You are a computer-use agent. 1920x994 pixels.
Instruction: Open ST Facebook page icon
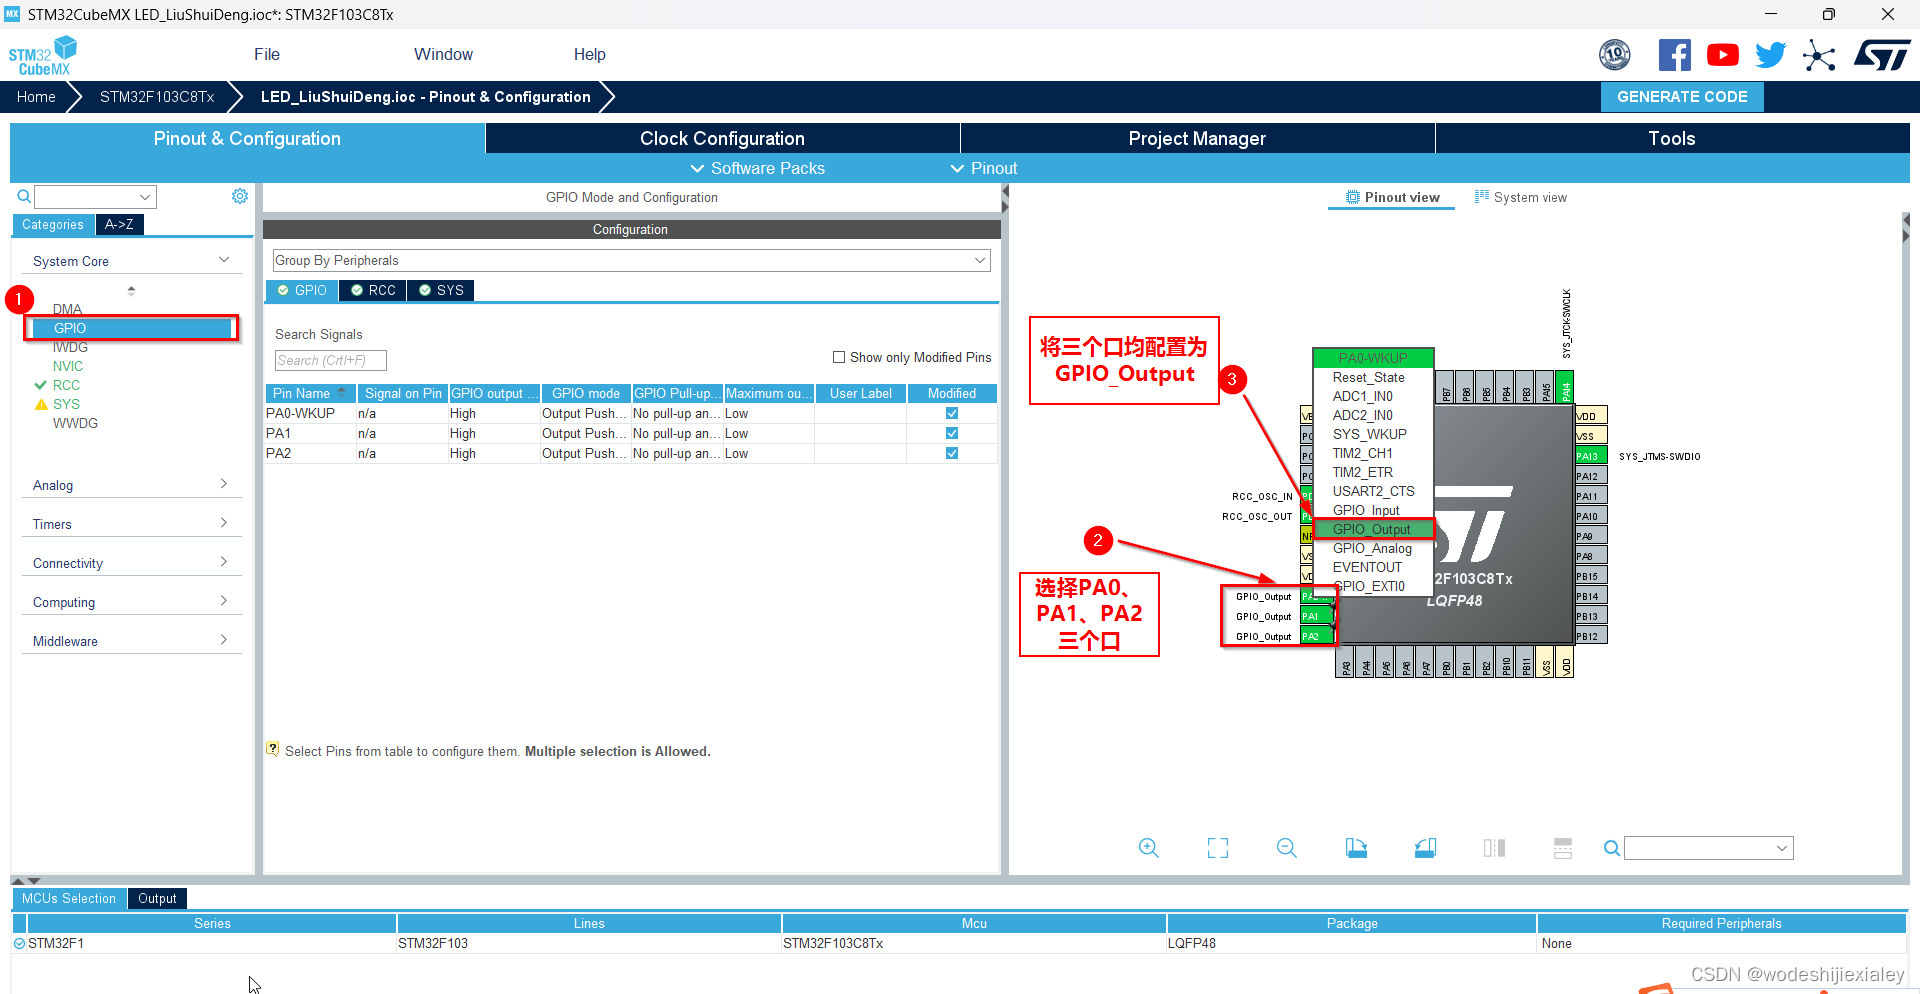click(x=1674, y=55)
